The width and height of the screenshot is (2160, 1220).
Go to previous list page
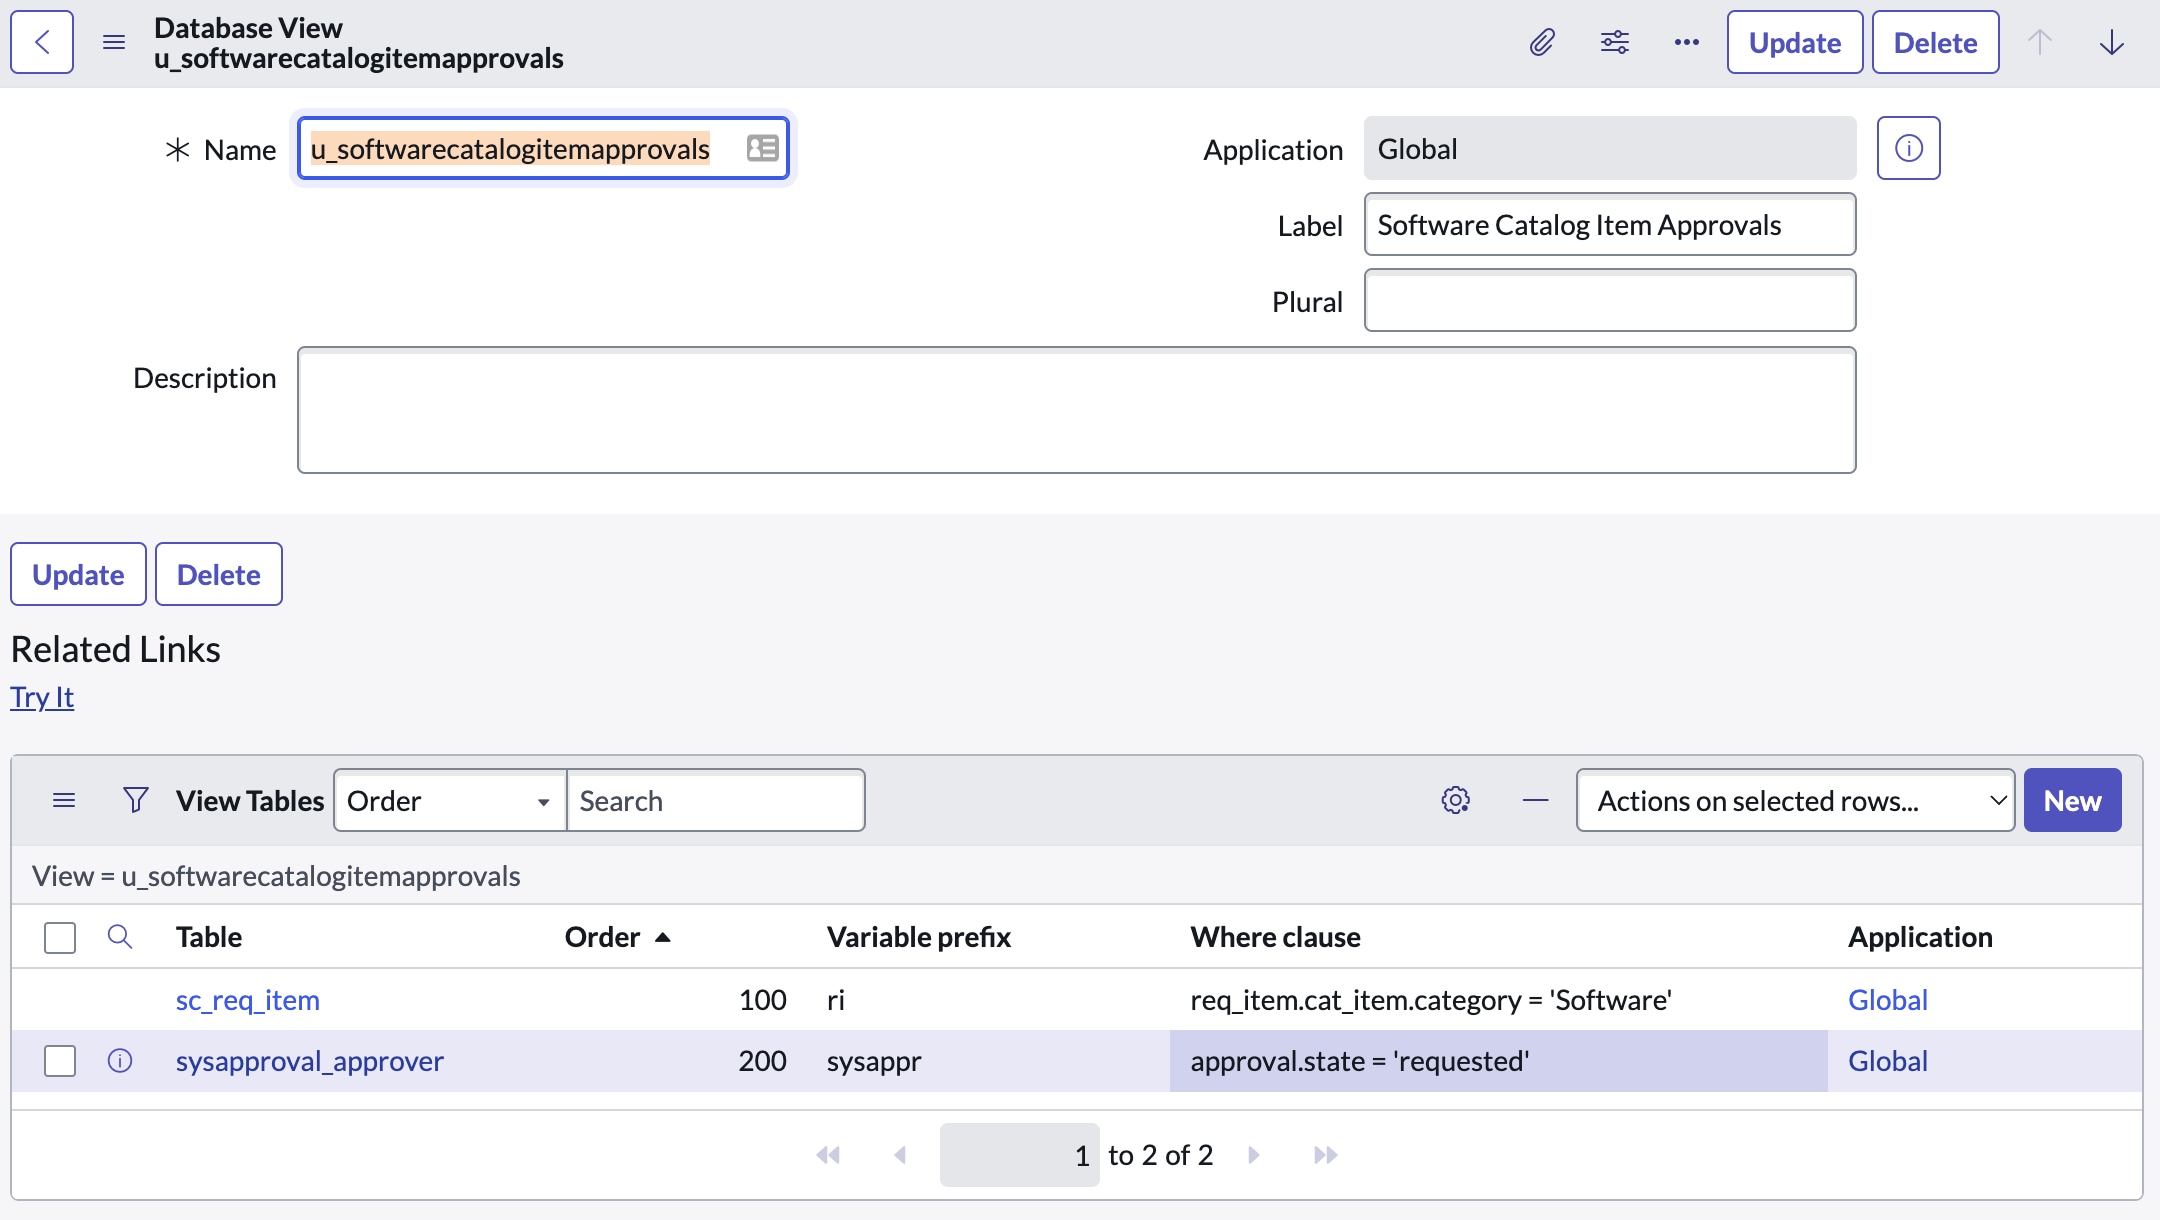coord(900,1155)
